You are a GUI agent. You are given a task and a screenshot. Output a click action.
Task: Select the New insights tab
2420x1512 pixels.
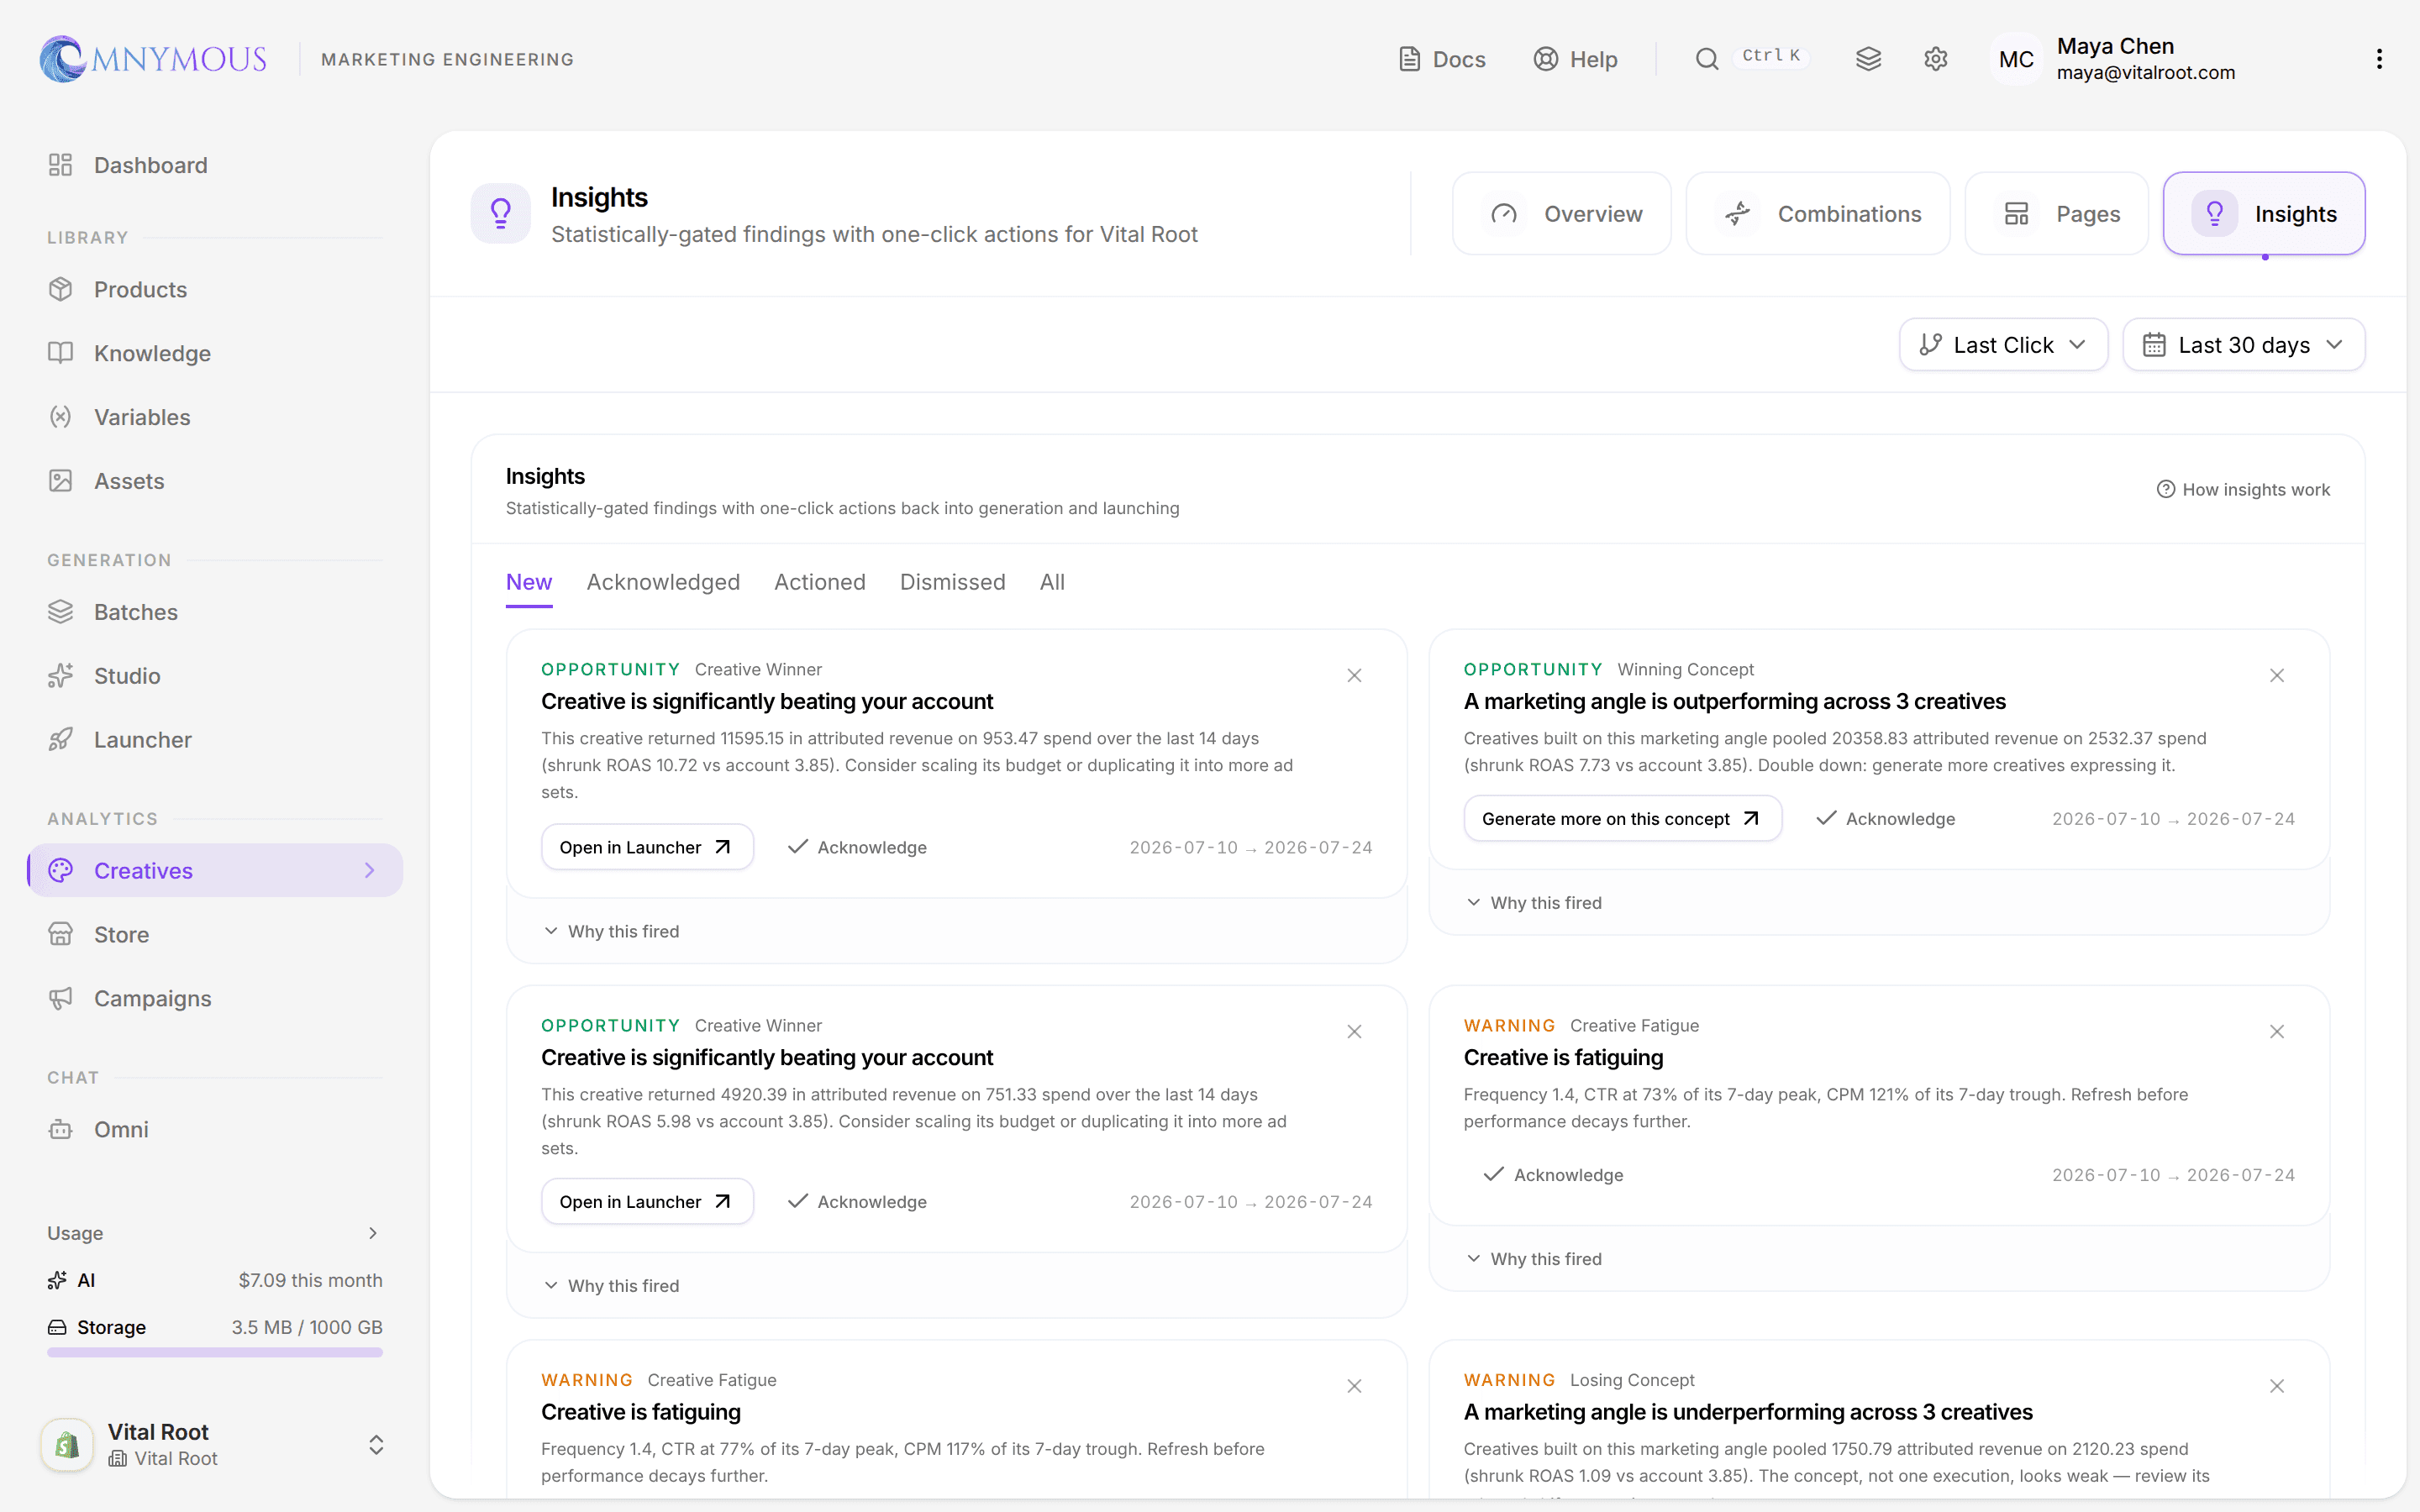point(529,582)
